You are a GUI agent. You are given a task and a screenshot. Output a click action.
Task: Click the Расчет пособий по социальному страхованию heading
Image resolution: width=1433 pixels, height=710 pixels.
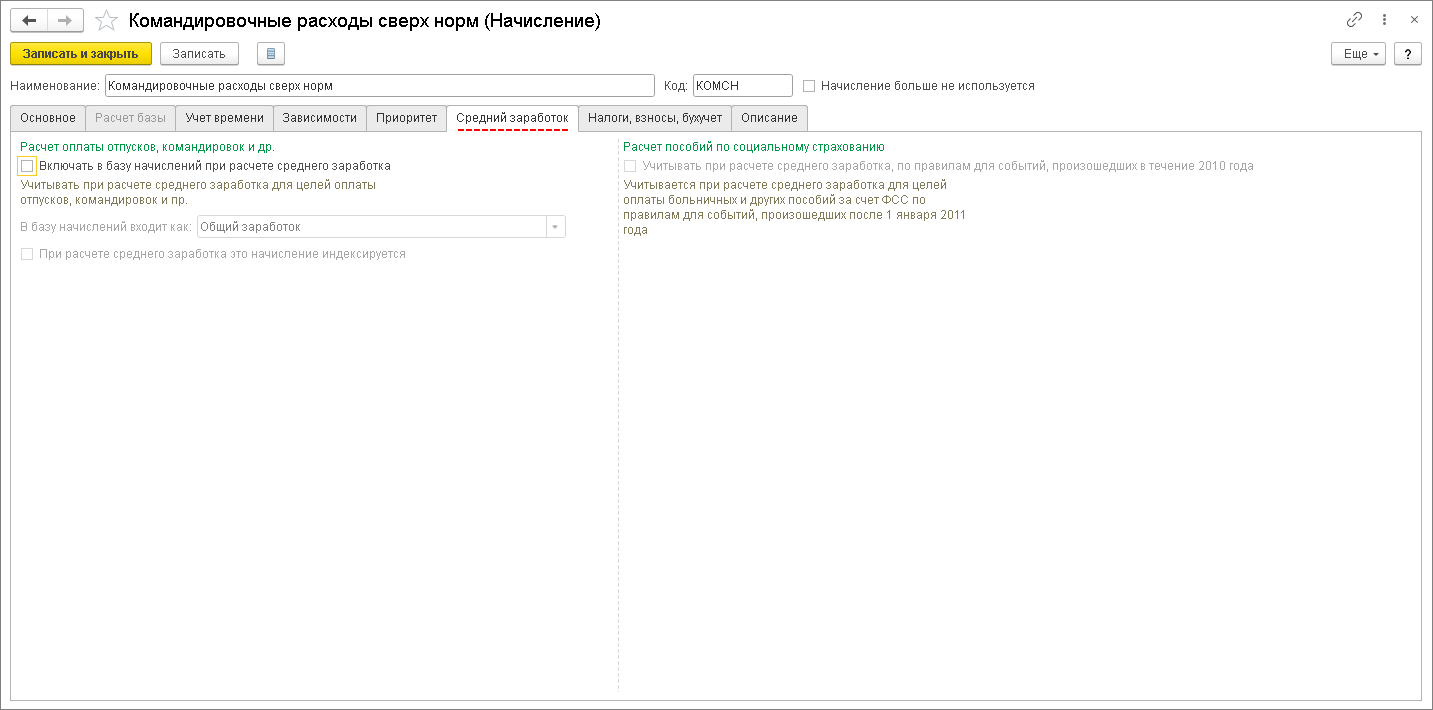754,147
